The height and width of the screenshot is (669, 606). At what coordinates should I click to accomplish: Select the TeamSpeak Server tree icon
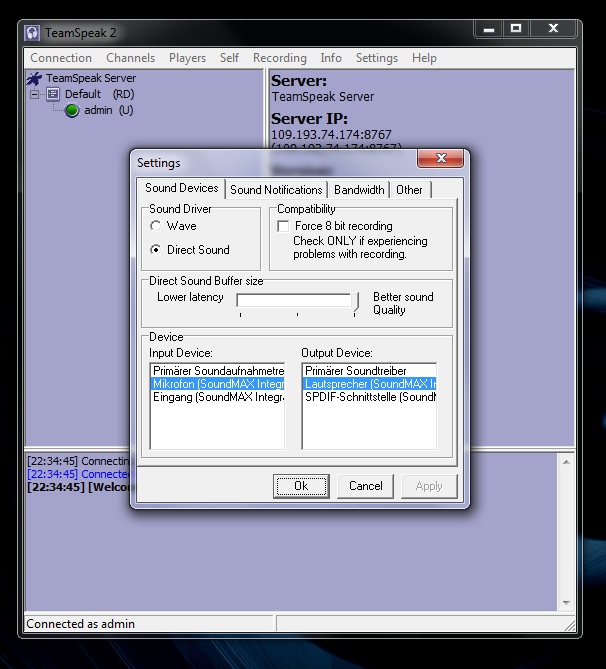pos(34,79)
